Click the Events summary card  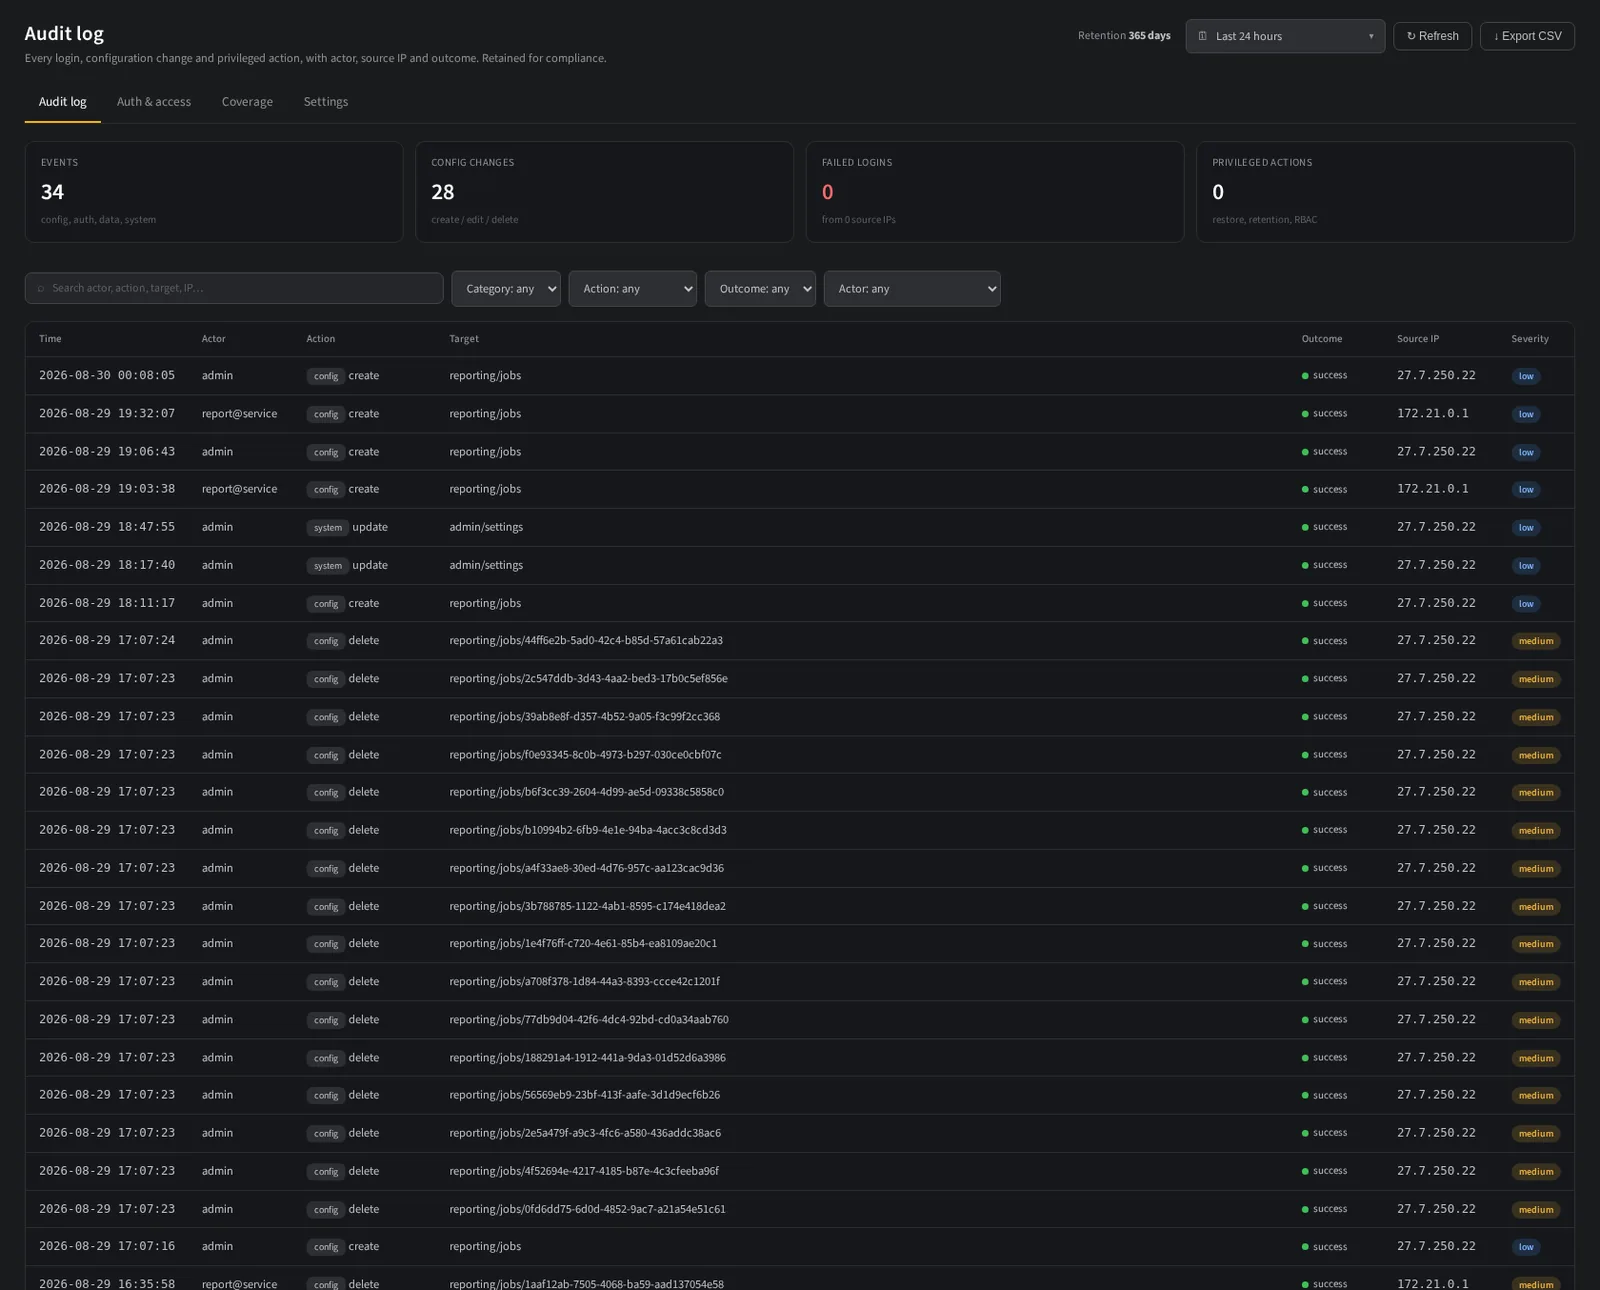214,192
